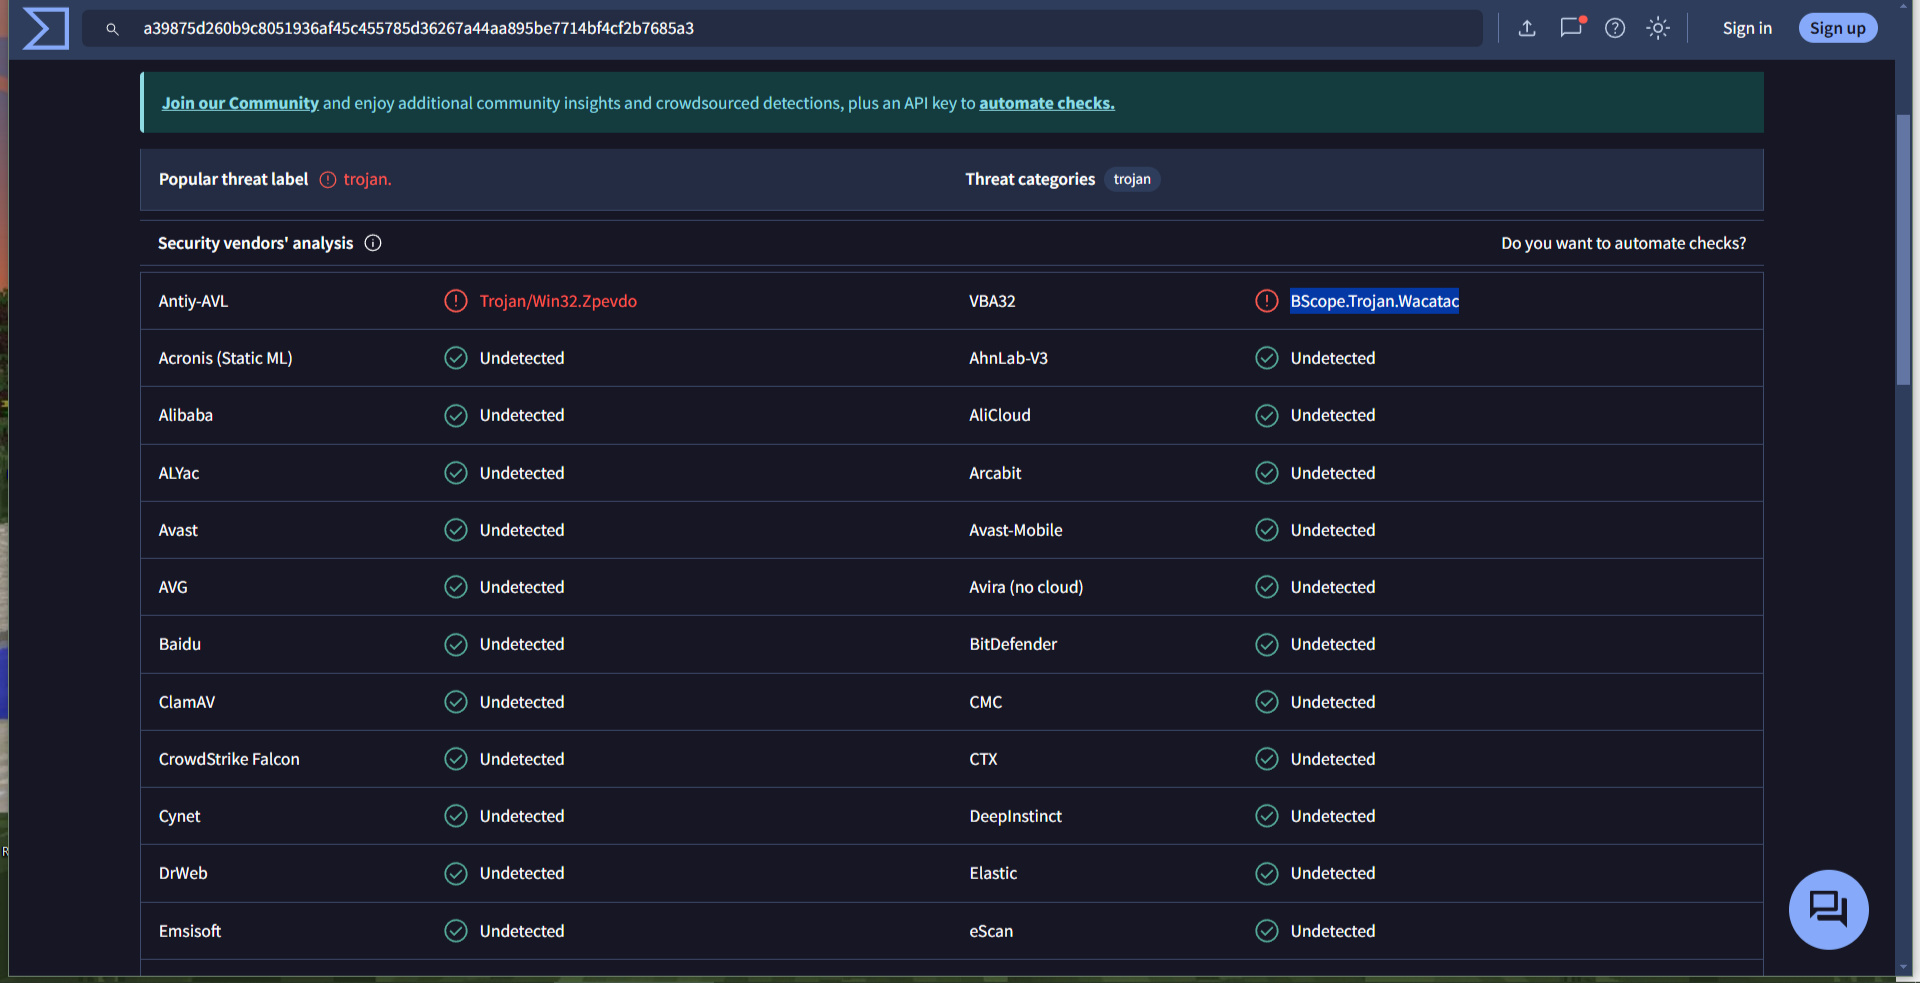Toggle the light/dark theme sun icon
The width and height of the screenshot is (1920, 983).
point(1657,28)
